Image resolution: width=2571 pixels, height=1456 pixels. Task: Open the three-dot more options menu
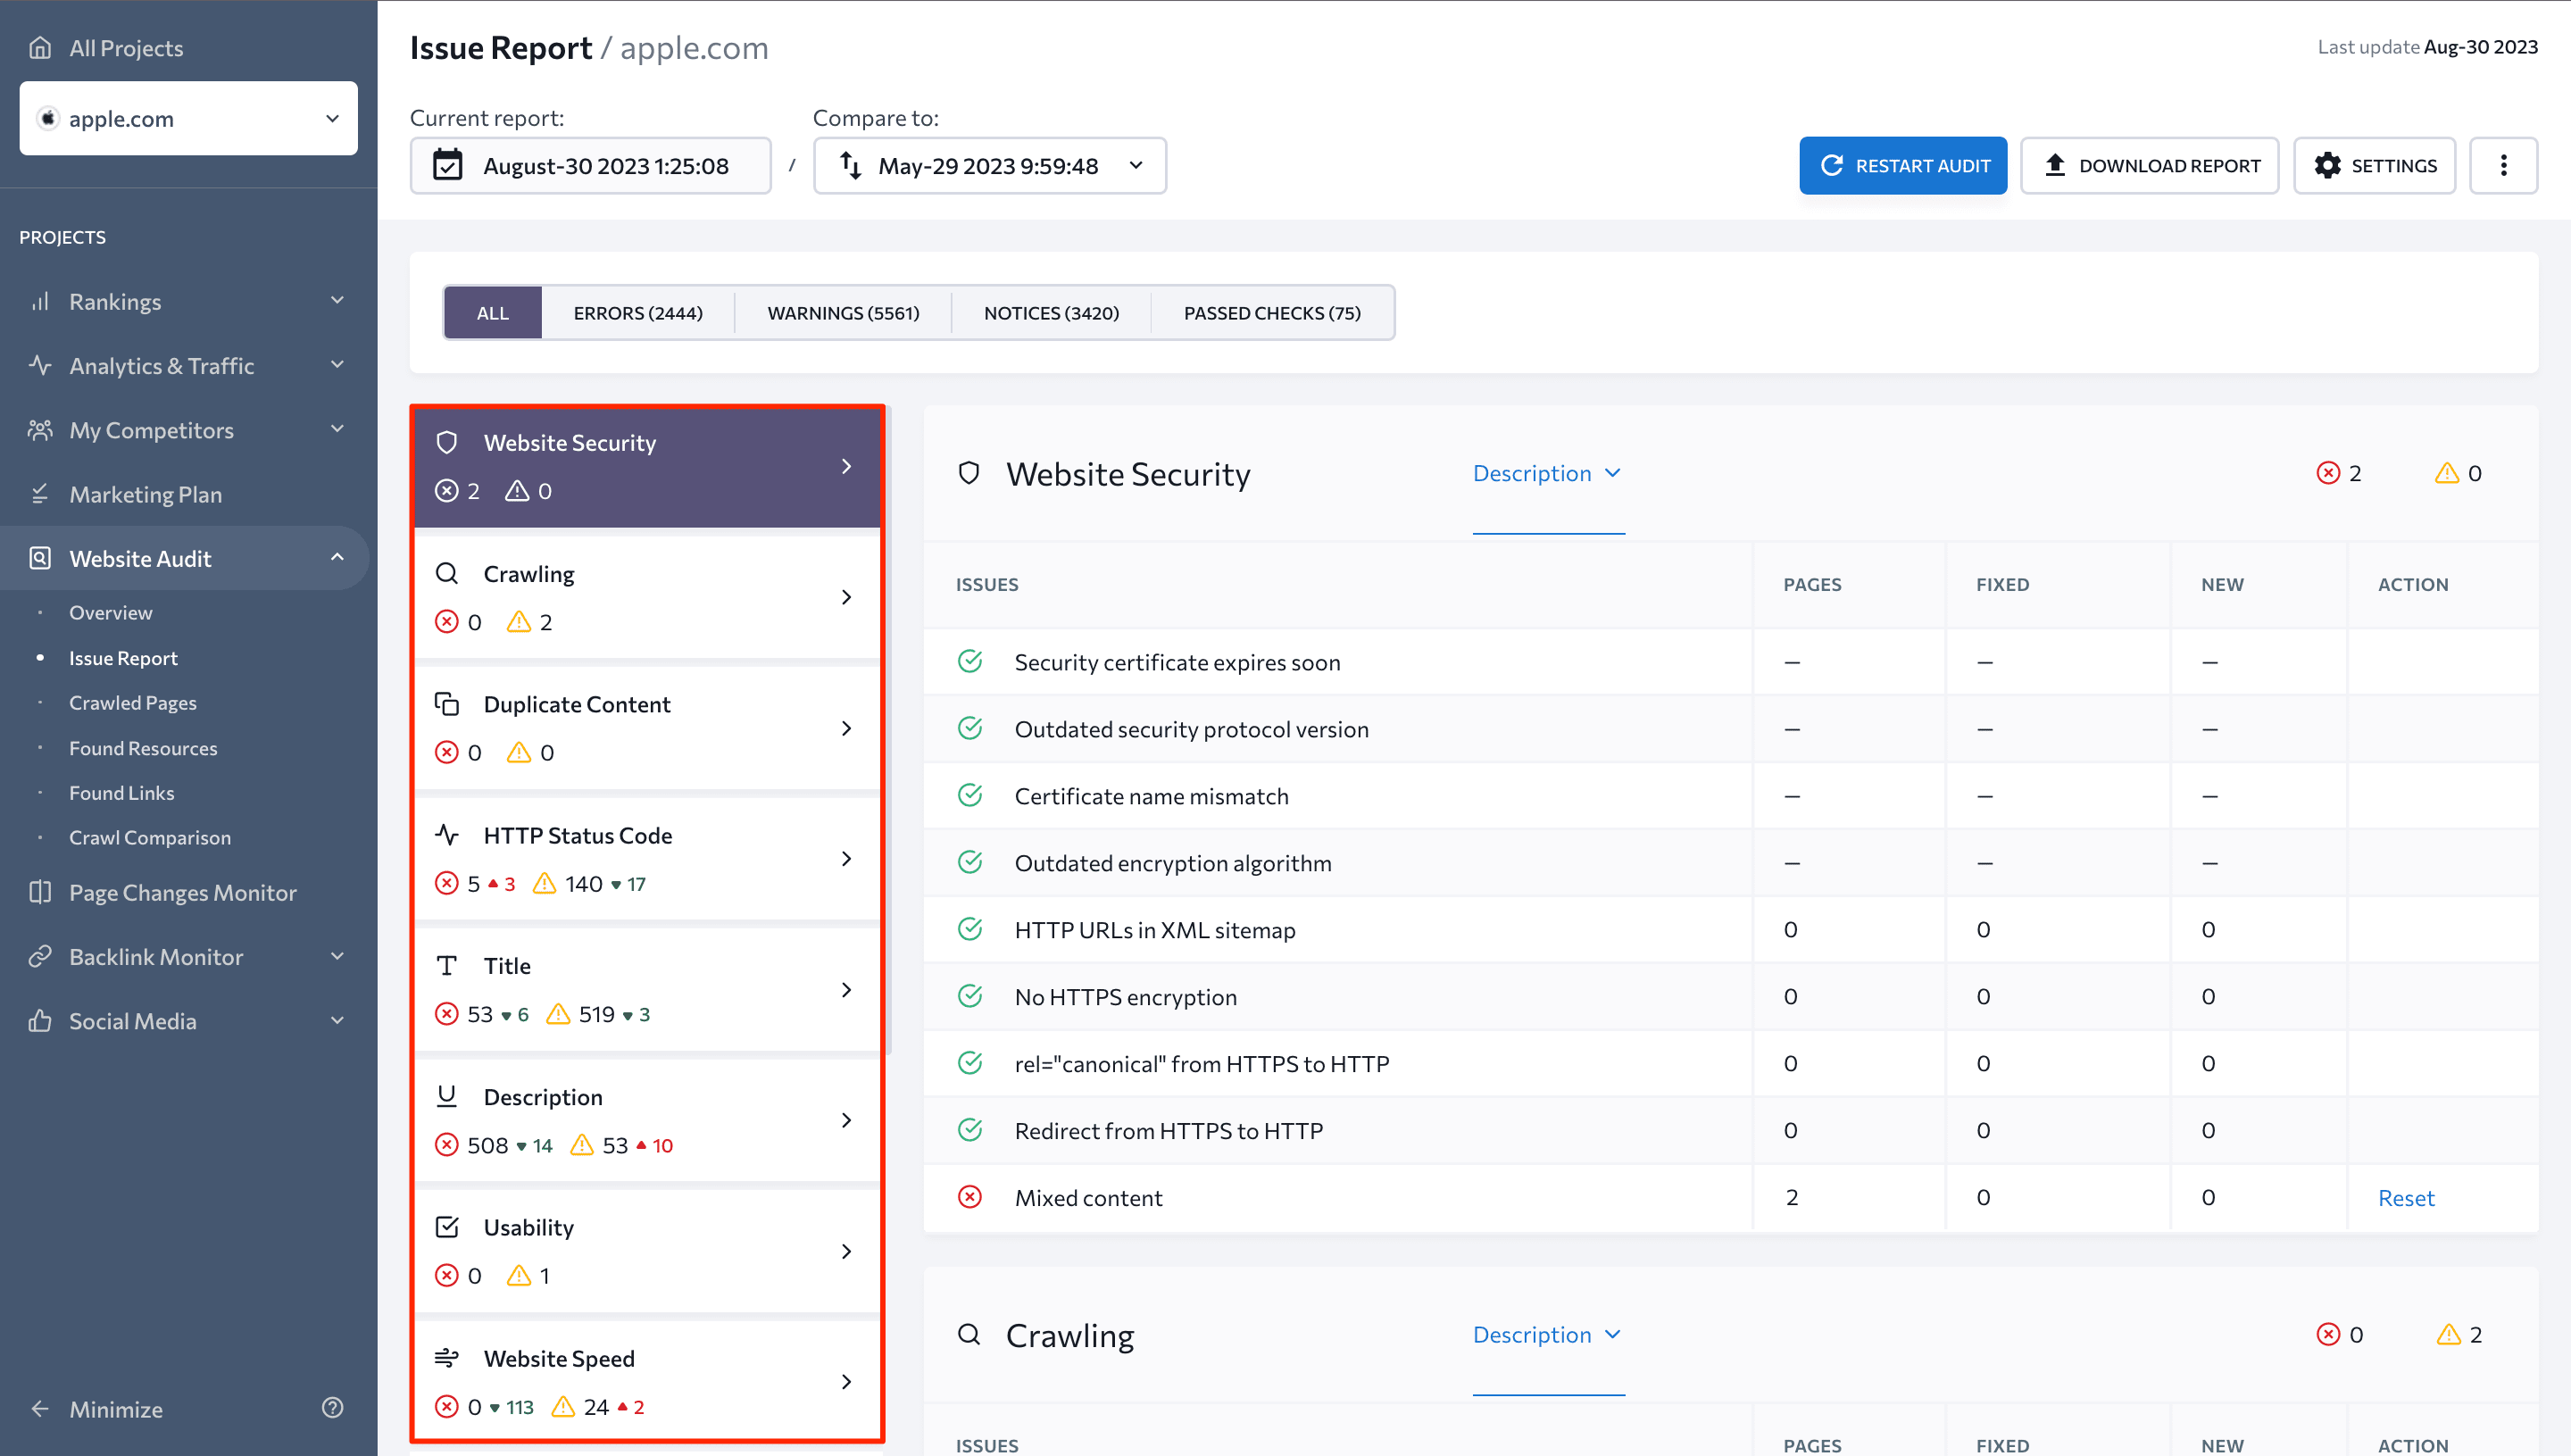(2503, 166)
